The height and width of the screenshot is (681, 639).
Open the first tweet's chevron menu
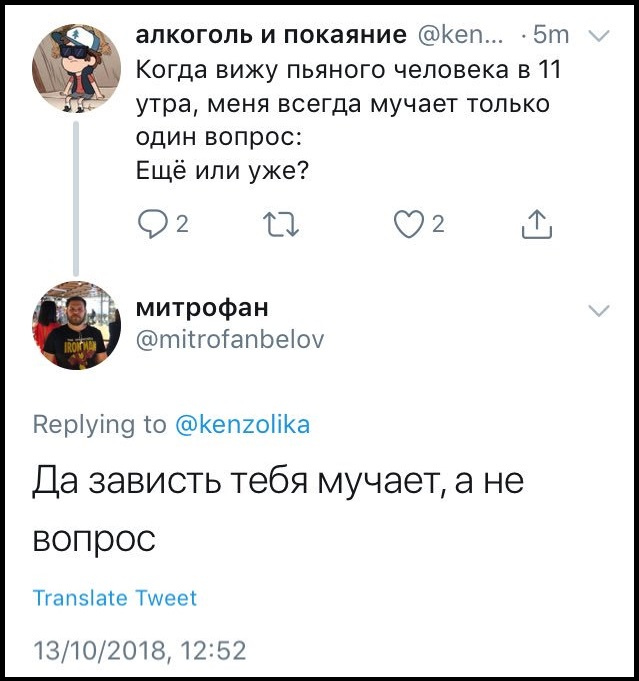[x=598, y=36]
